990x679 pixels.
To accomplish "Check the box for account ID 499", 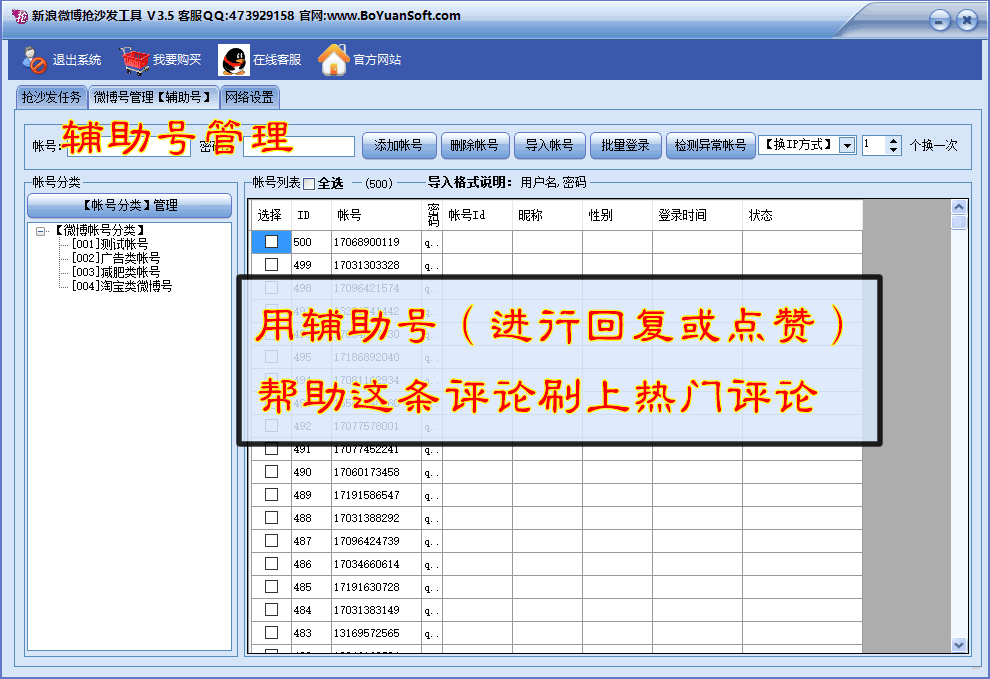I will 271,265.
